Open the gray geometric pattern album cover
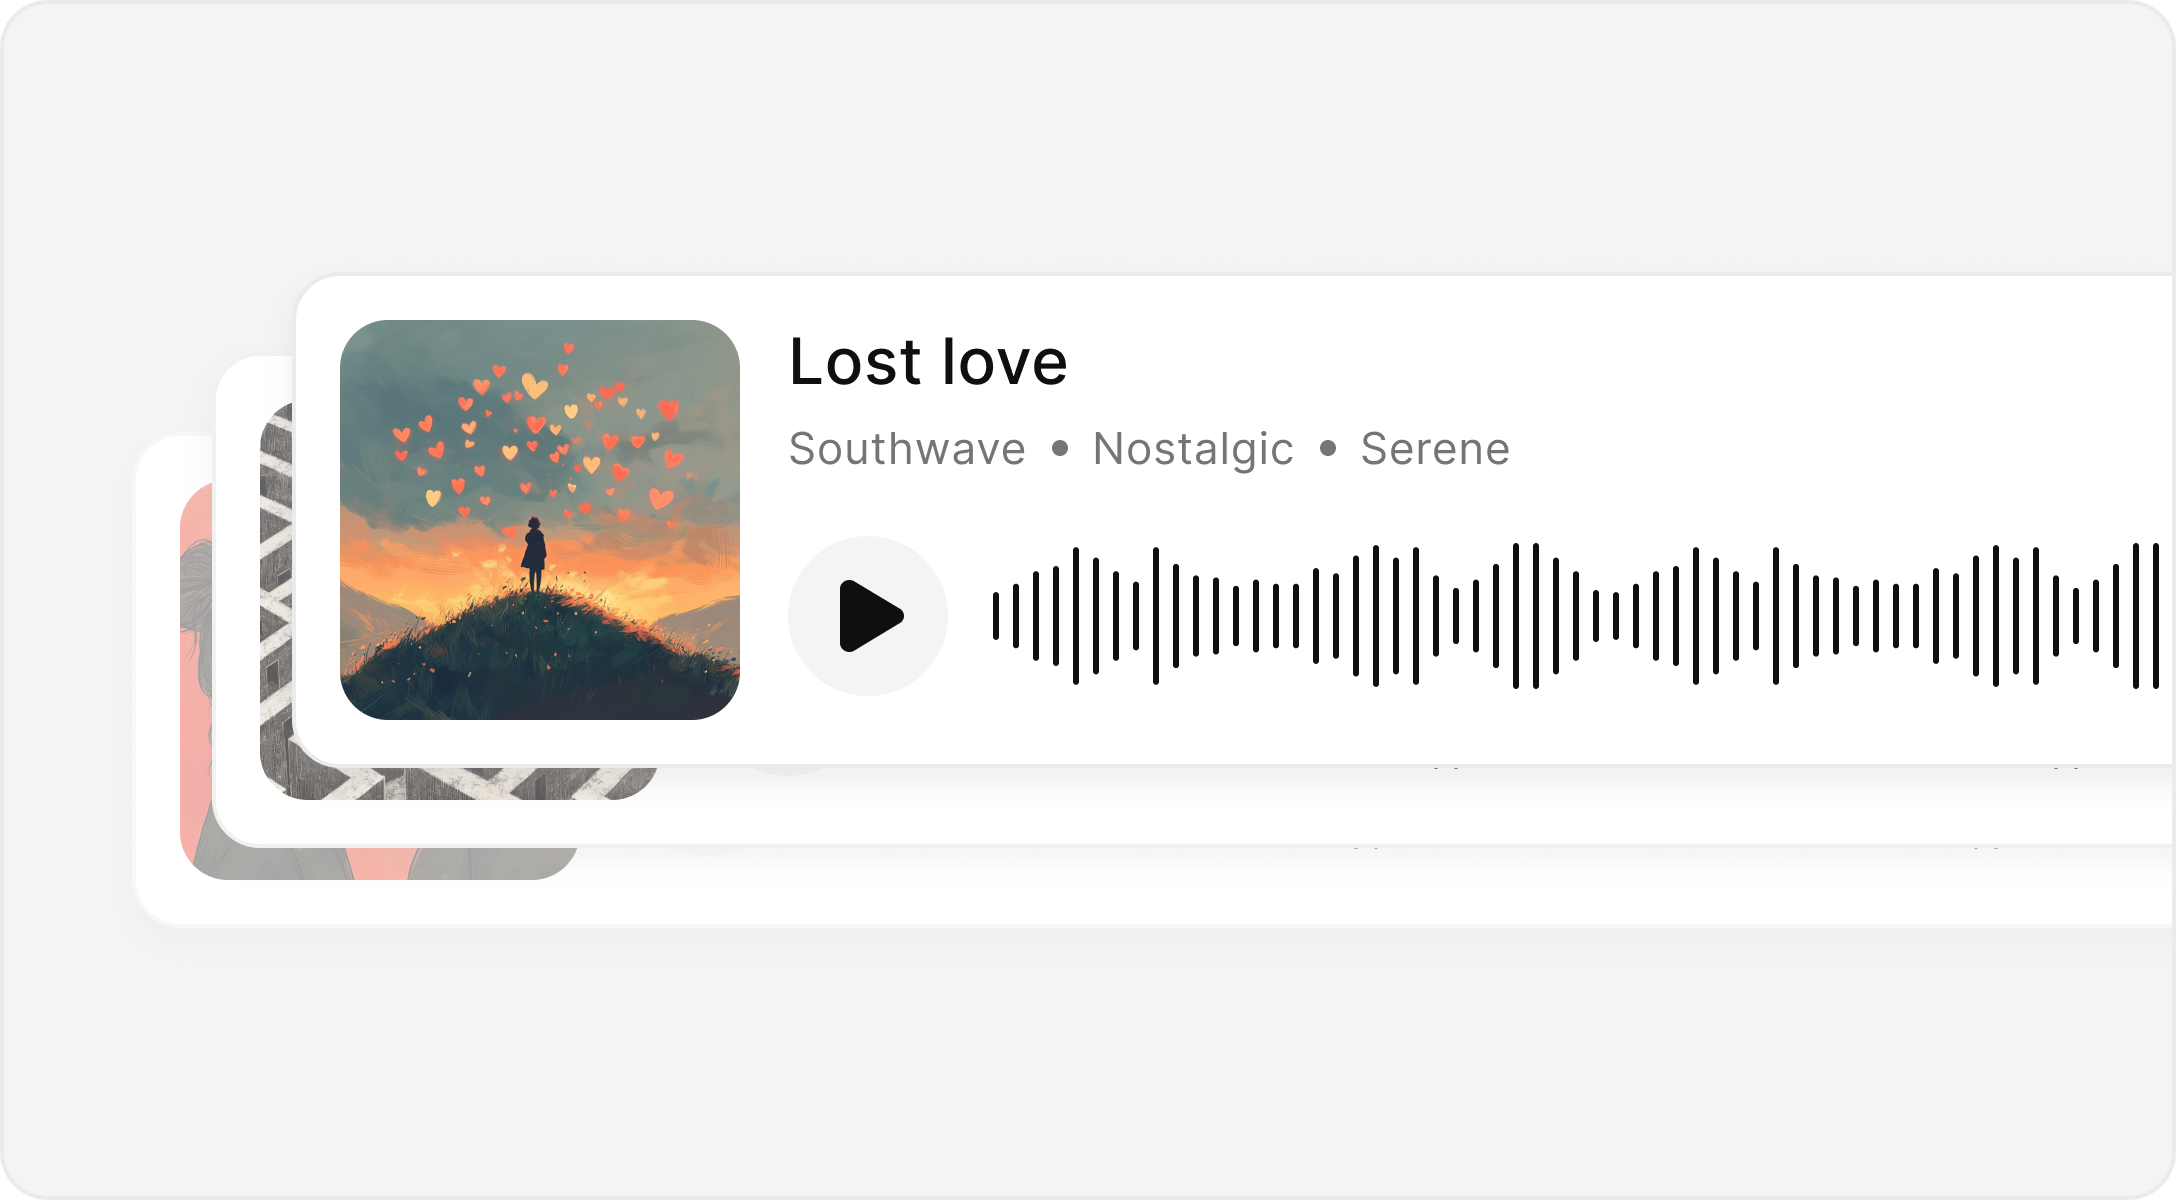This screenshot has width=2176, height=1200. (x=277, y=600)
